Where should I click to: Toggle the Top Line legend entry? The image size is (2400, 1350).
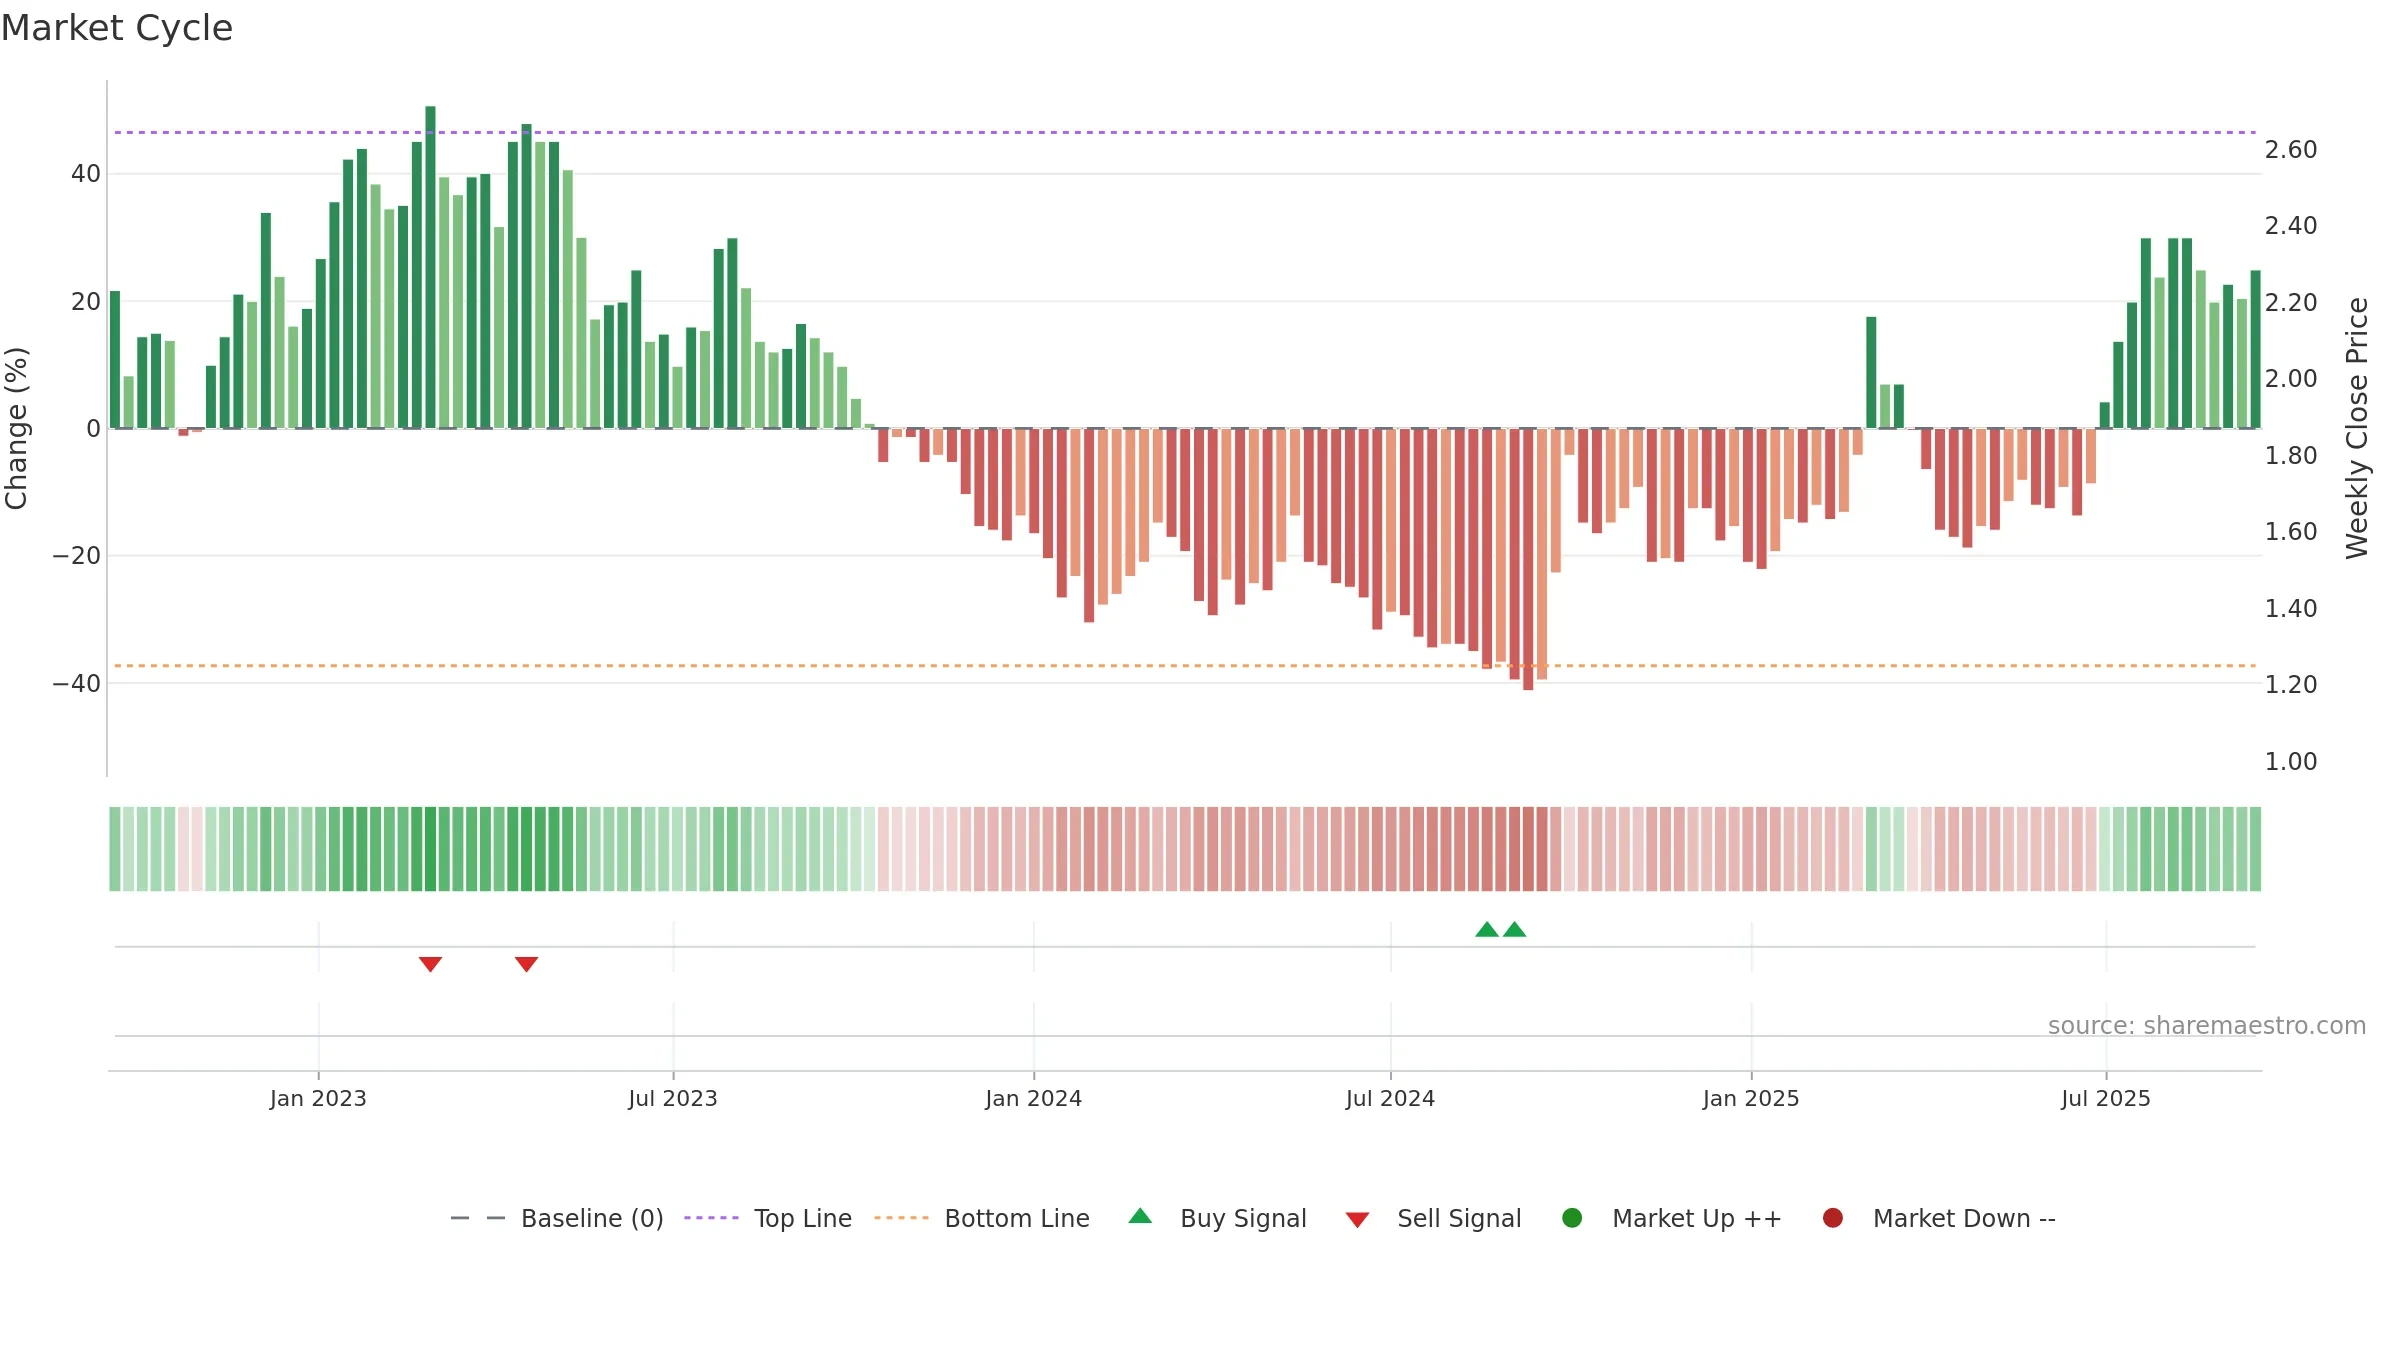(x=768, y=1218)
